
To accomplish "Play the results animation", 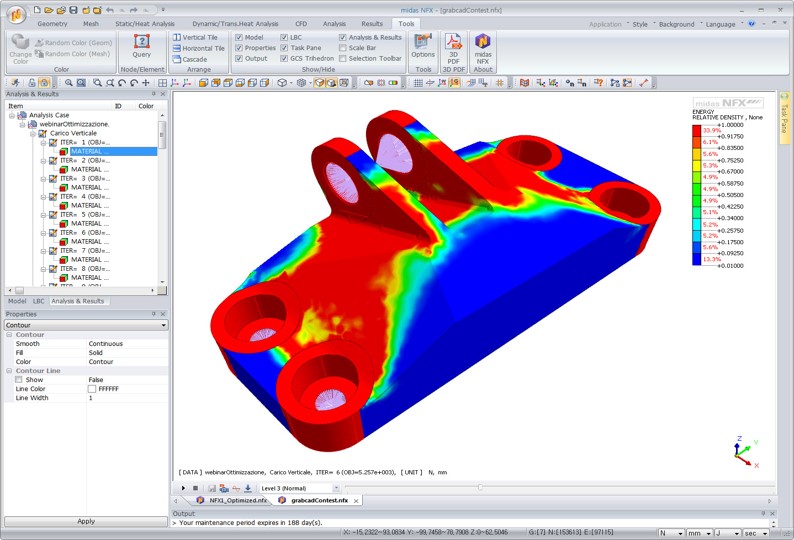I will [x=183, y=488].
